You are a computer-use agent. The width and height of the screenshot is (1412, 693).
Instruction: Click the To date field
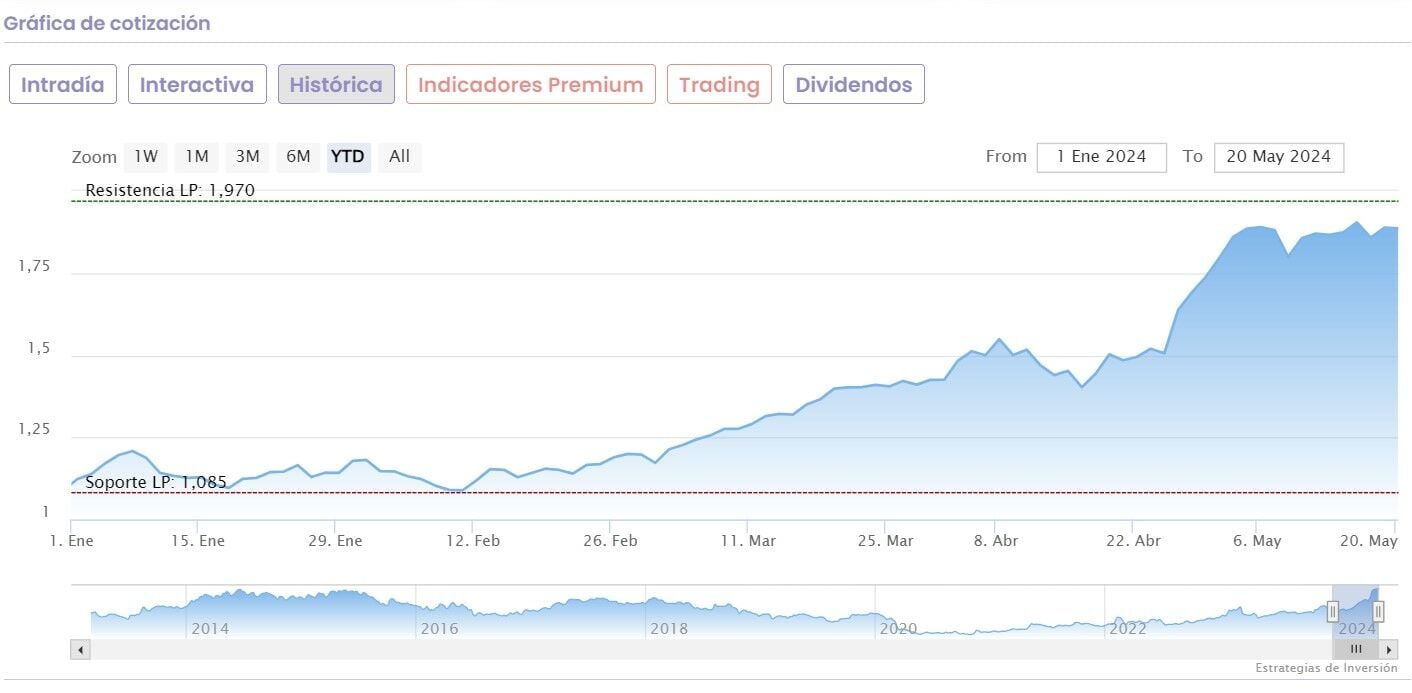coord(1278,157)
